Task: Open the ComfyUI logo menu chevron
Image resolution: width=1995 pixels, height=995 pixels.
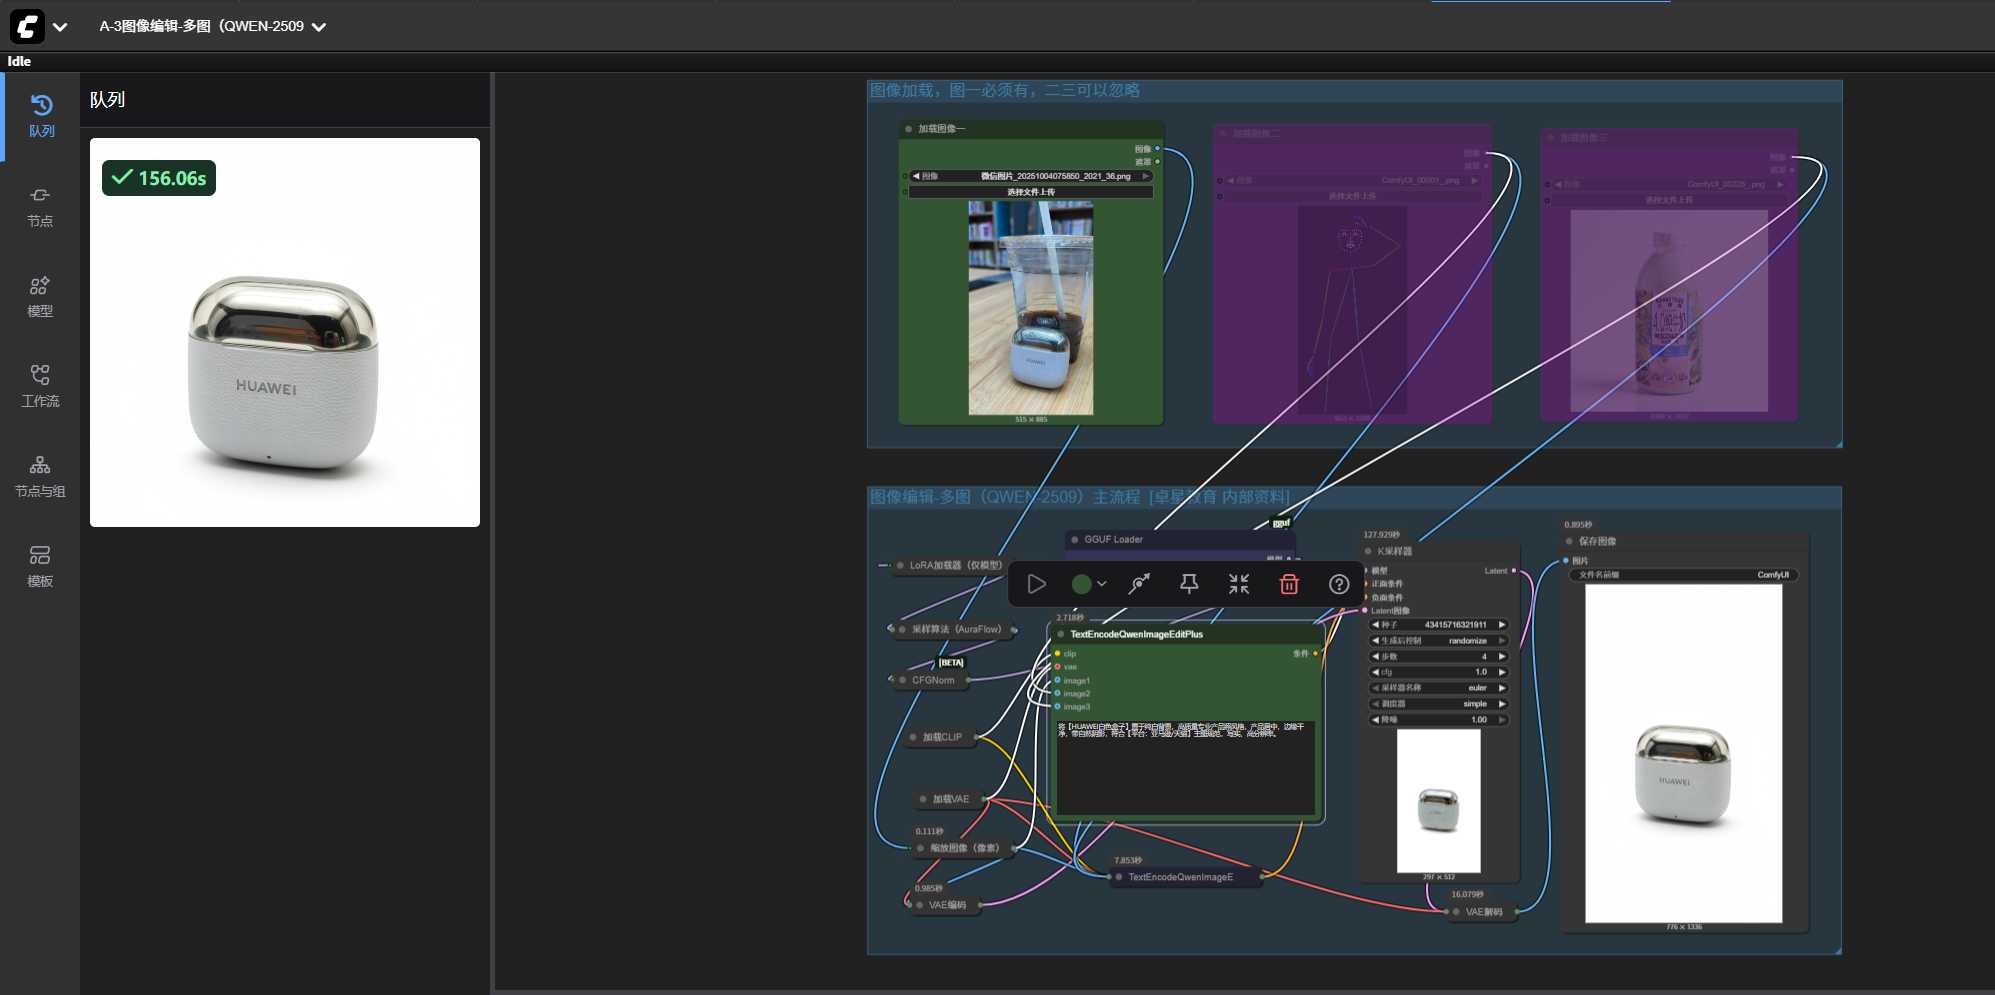Action: coord(60,27)
